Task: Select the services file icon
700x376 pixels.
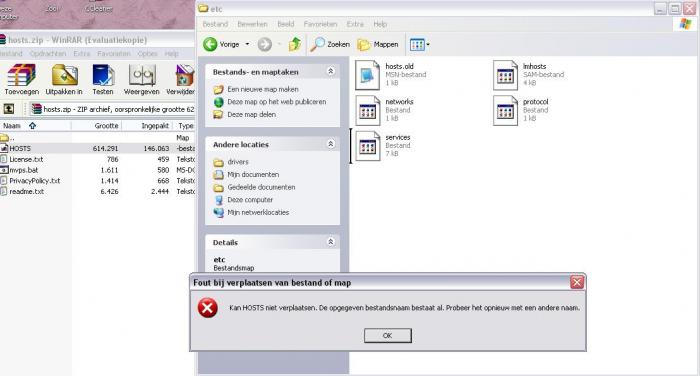Action: coord(367,146)
